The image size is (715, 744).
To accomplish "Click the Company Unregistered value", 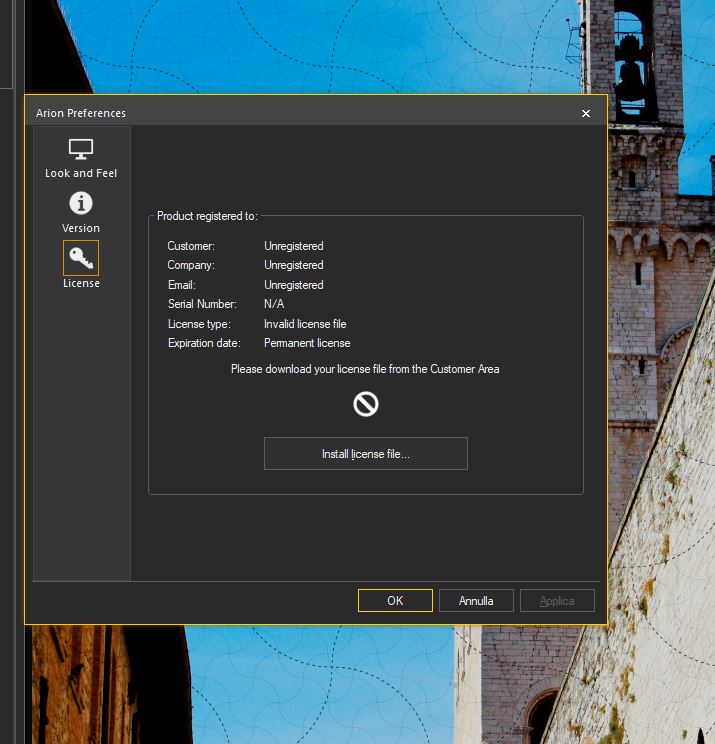I will [x=294, y=265].
